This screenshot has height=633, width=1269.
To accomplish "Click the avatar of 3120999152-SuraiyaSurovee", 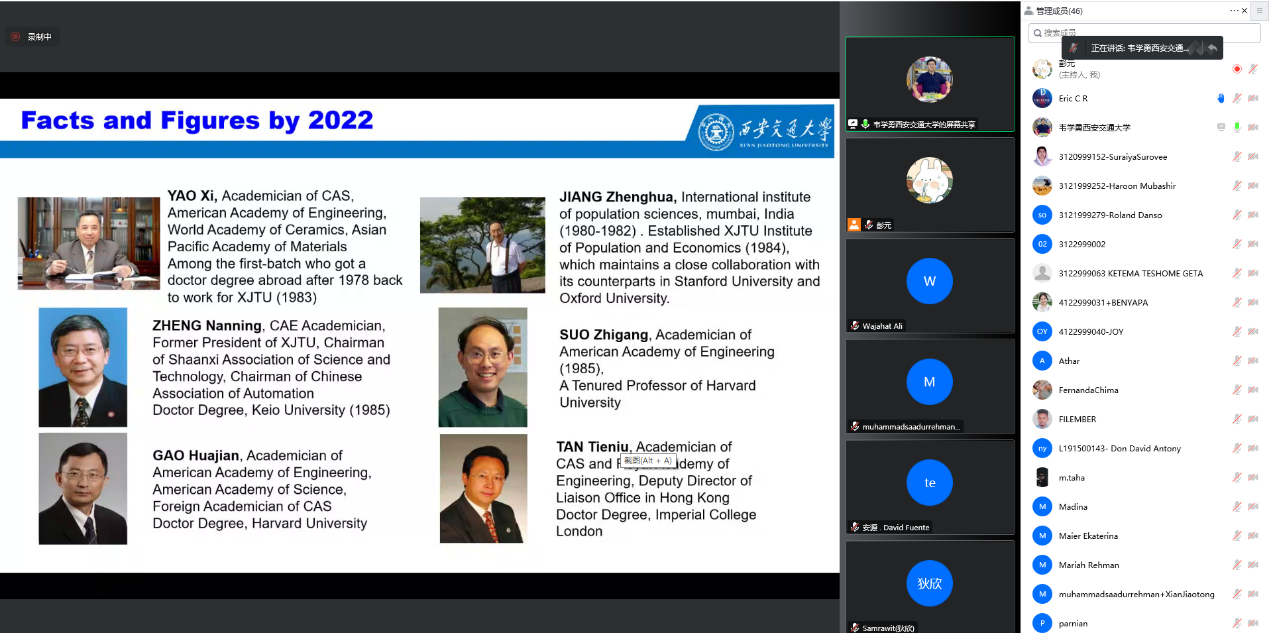I will (1042, 156).
